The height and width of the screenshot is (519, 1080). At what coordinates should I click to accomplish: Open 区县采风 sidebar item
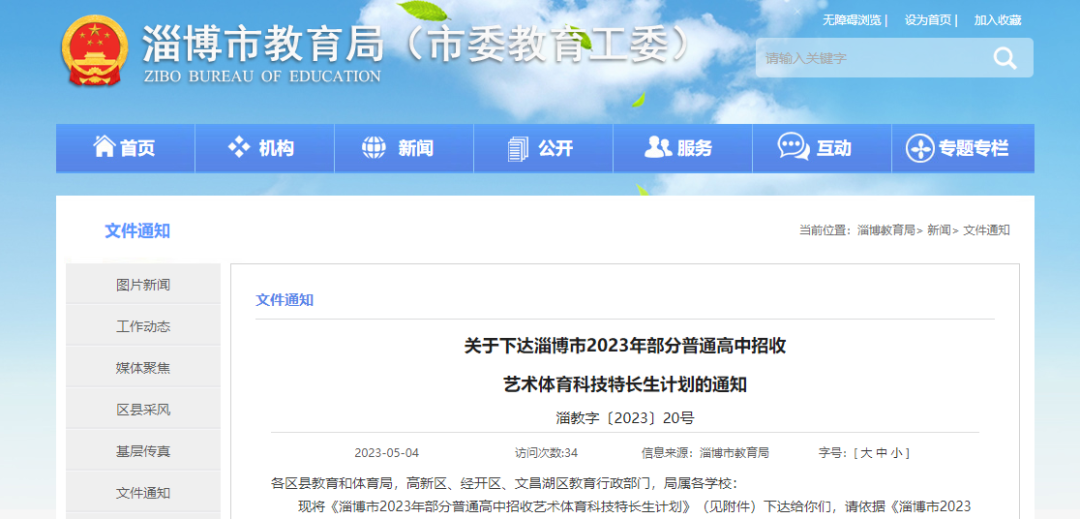143,410
